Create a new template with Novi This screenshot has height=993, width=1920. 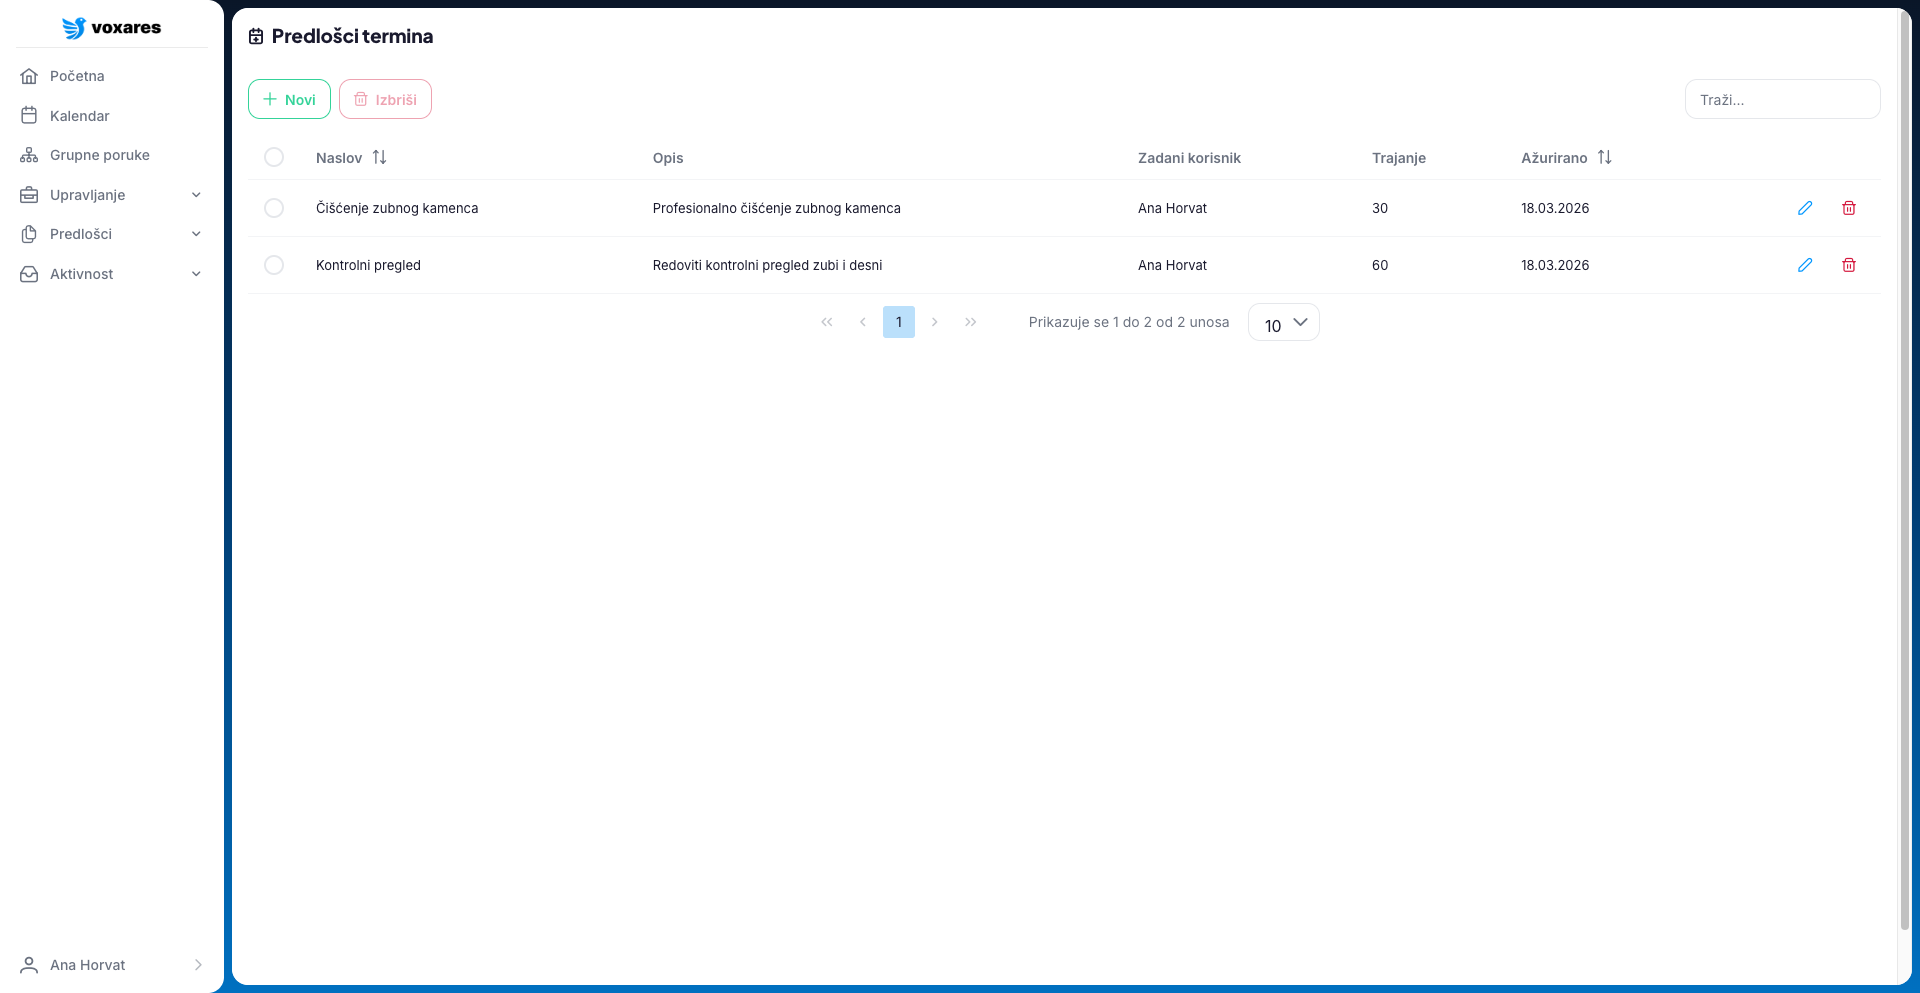[x=289, y=100]
